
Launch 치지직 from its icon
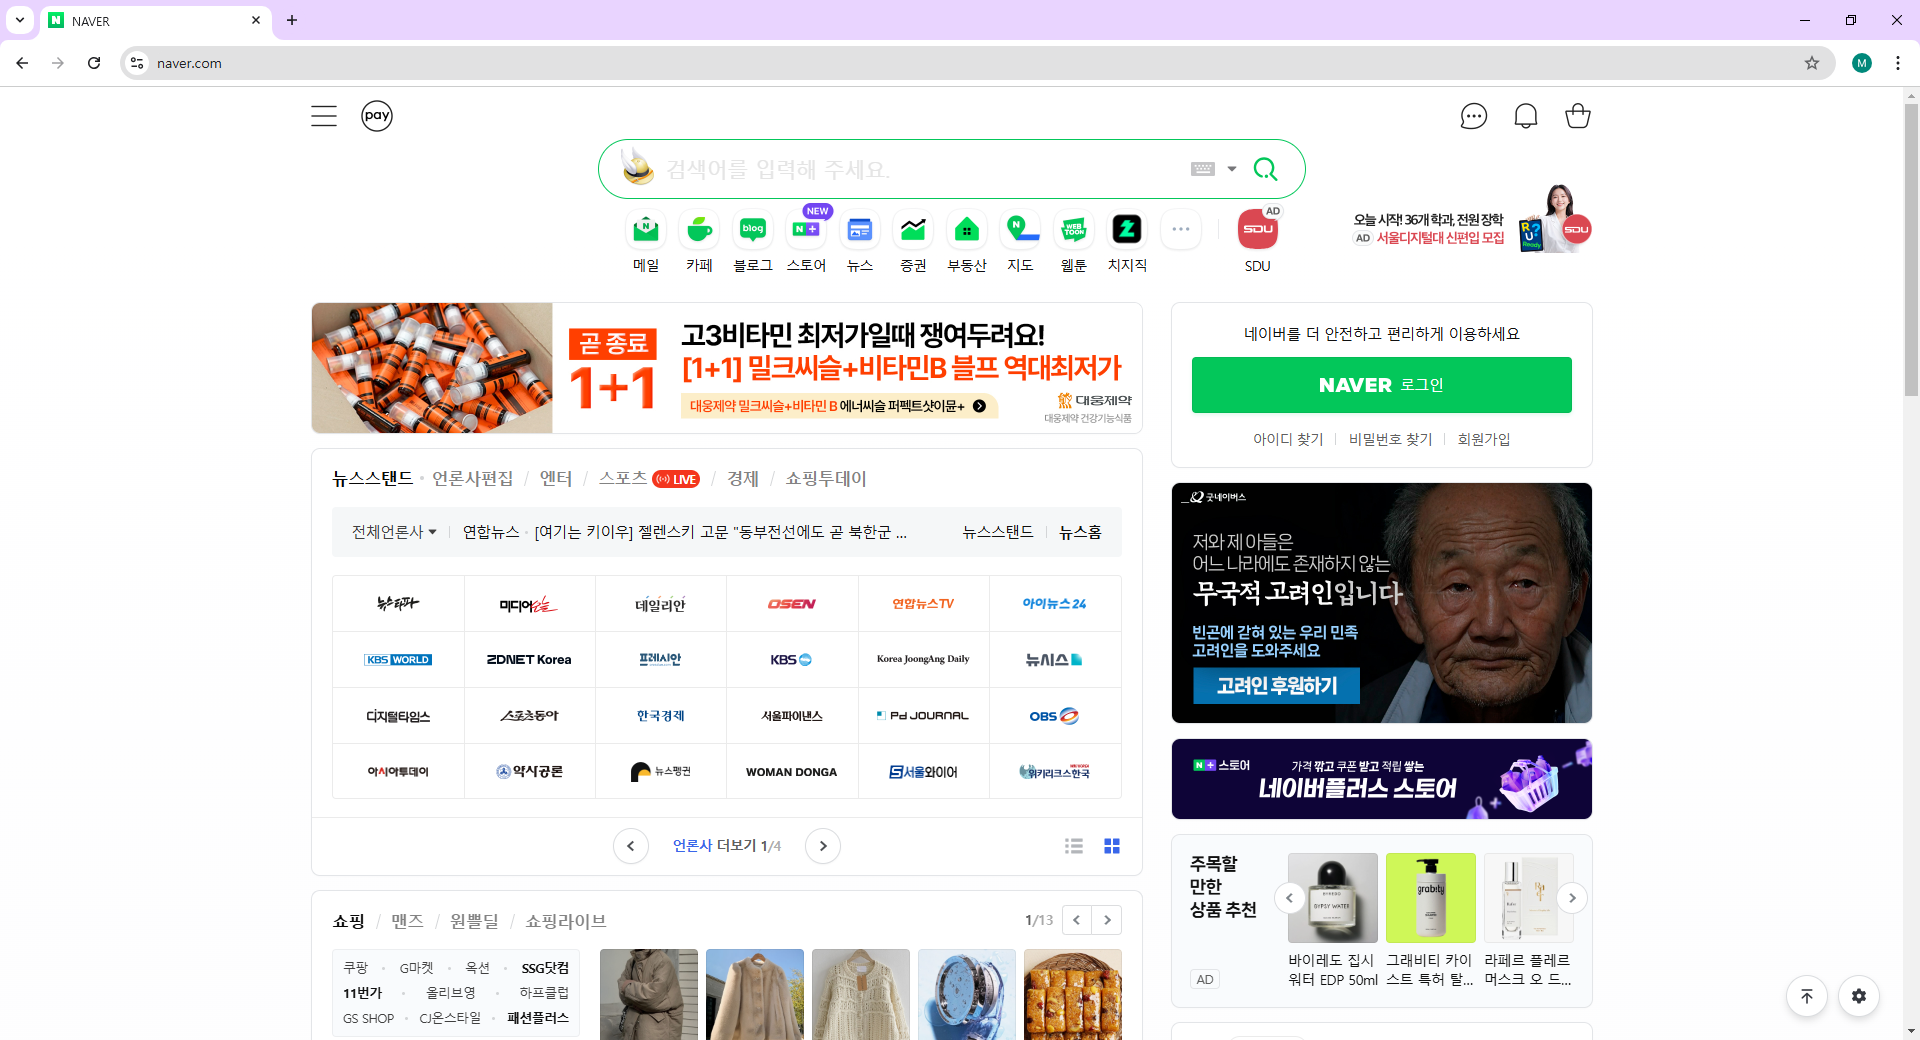tap(1126, 229)
